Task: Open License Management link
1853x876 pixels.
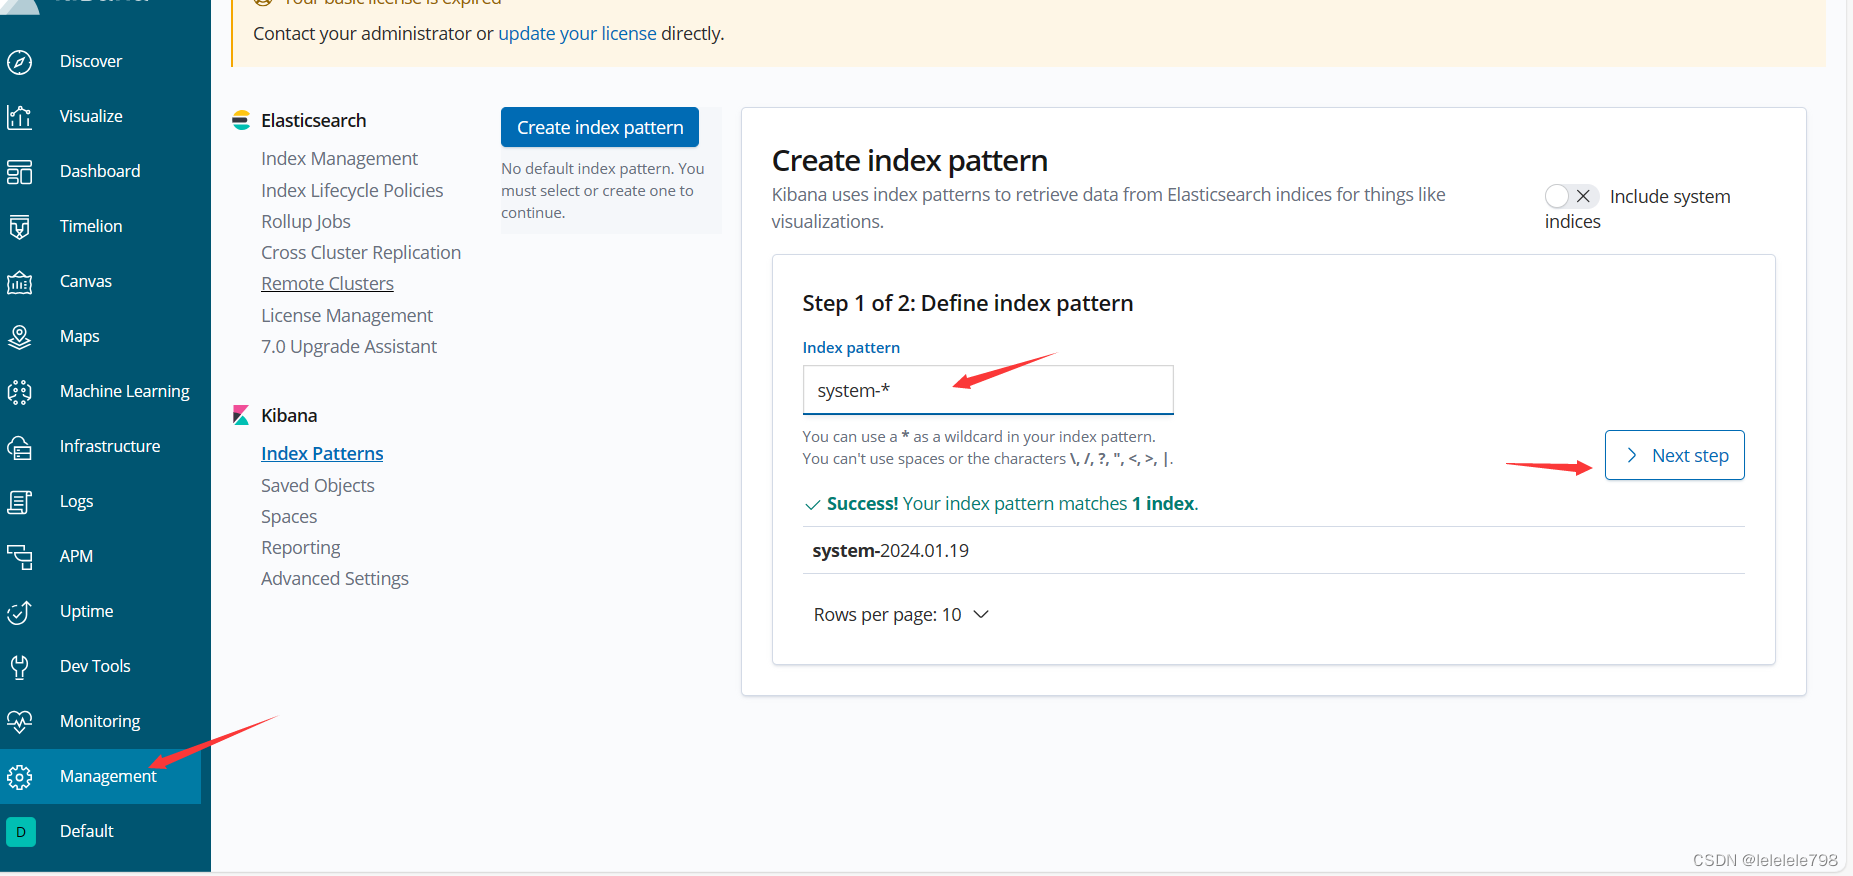Action: point(347,315)
